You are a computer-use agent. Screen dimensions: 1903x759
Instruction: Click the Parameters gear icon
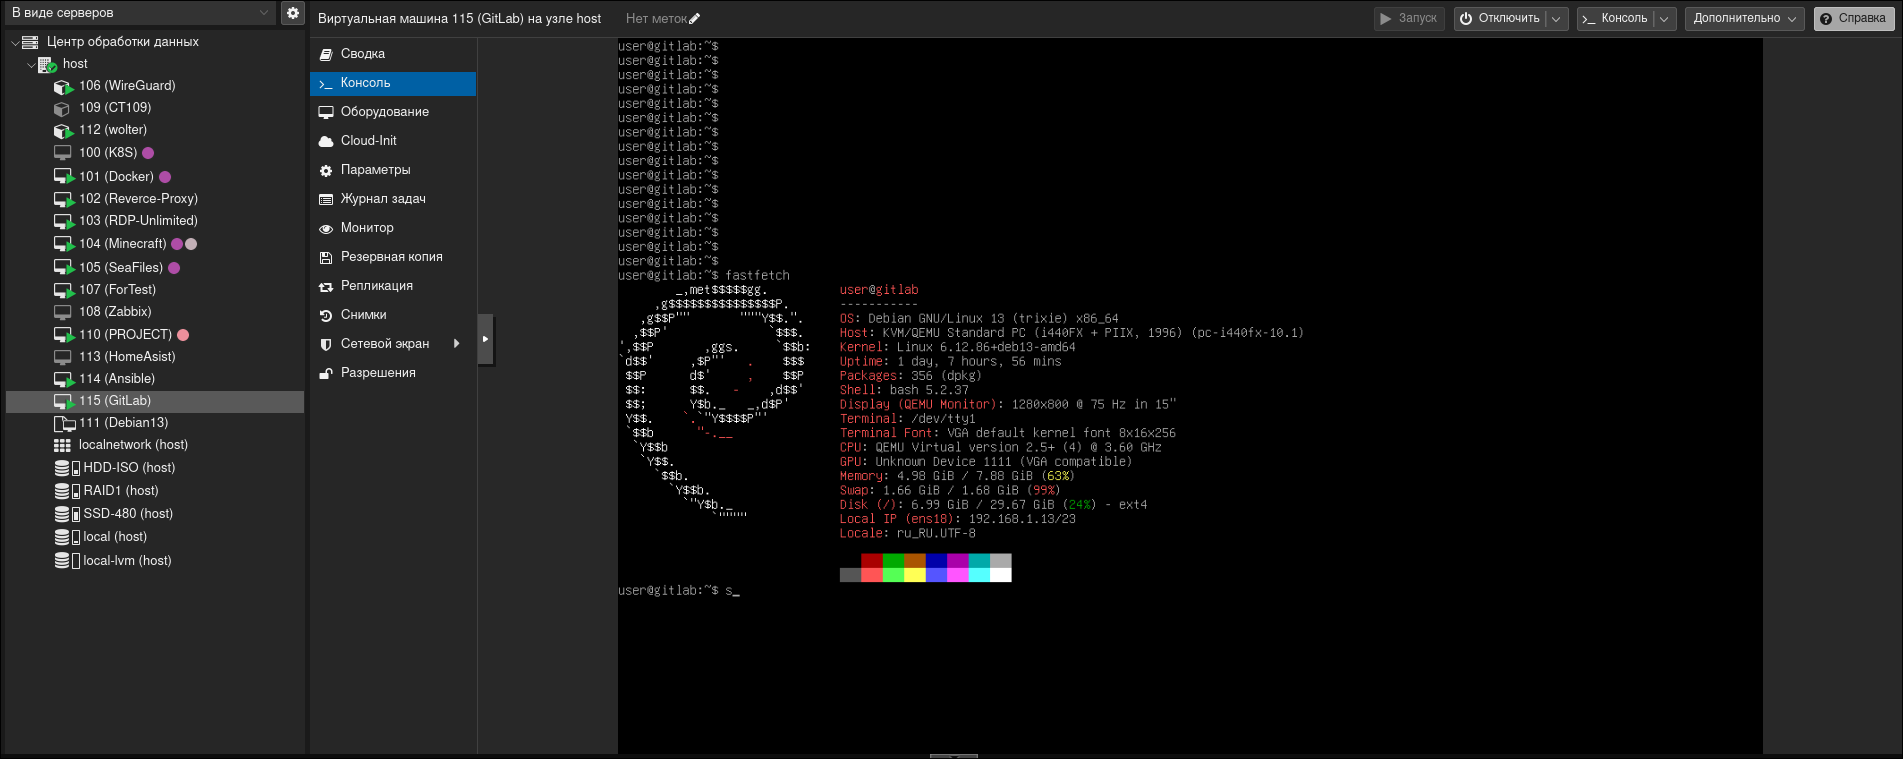click(326, 170)
